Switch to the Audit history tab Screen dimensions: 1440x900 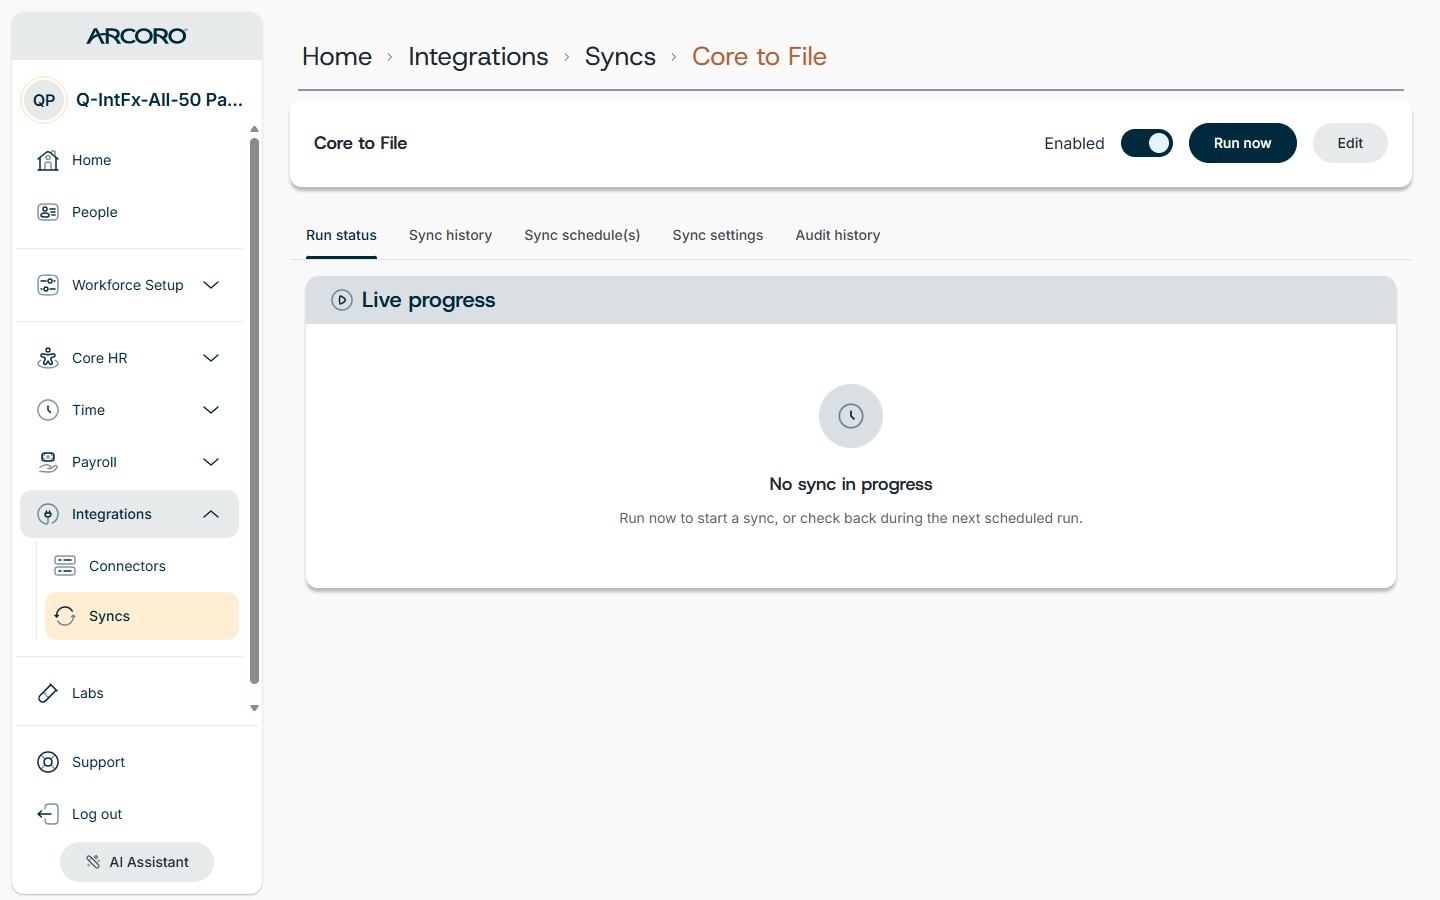838,235
